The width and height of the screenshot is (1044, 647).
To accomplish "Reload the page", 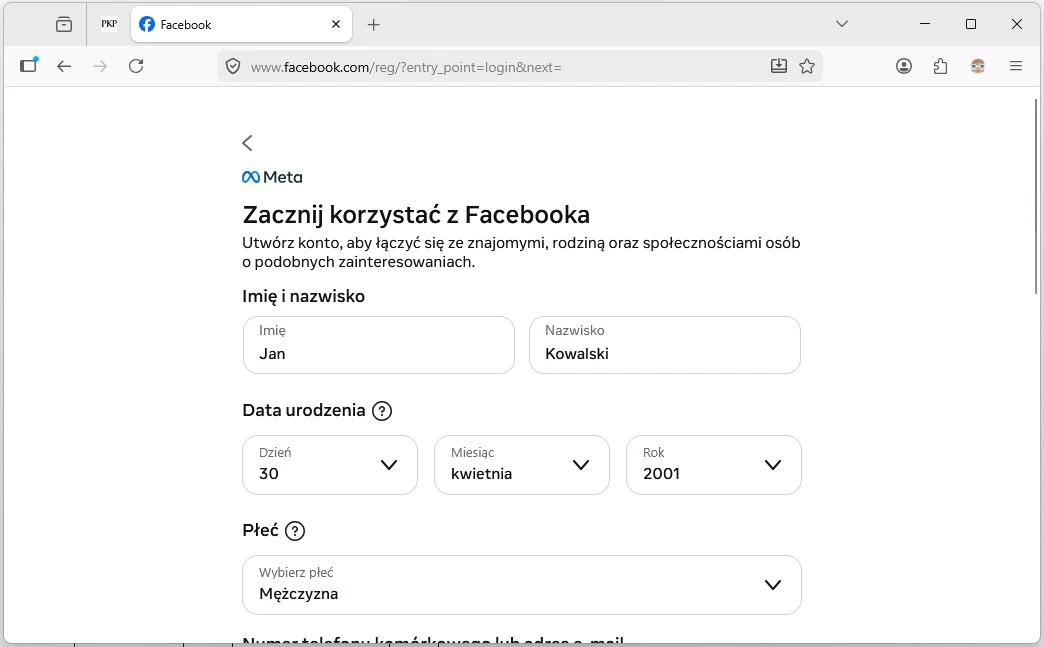I will pos(136,66).
